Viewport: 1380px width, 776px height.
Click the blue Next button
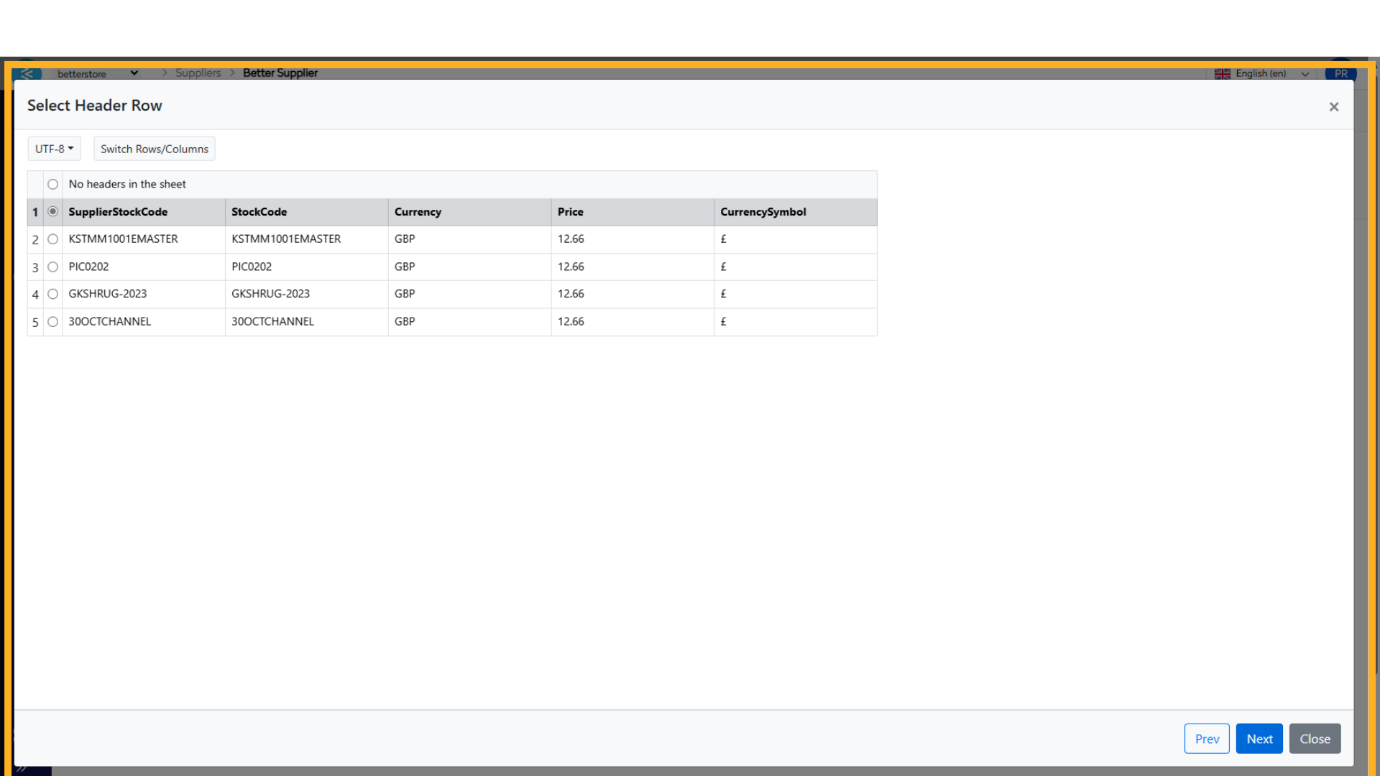1259,739
